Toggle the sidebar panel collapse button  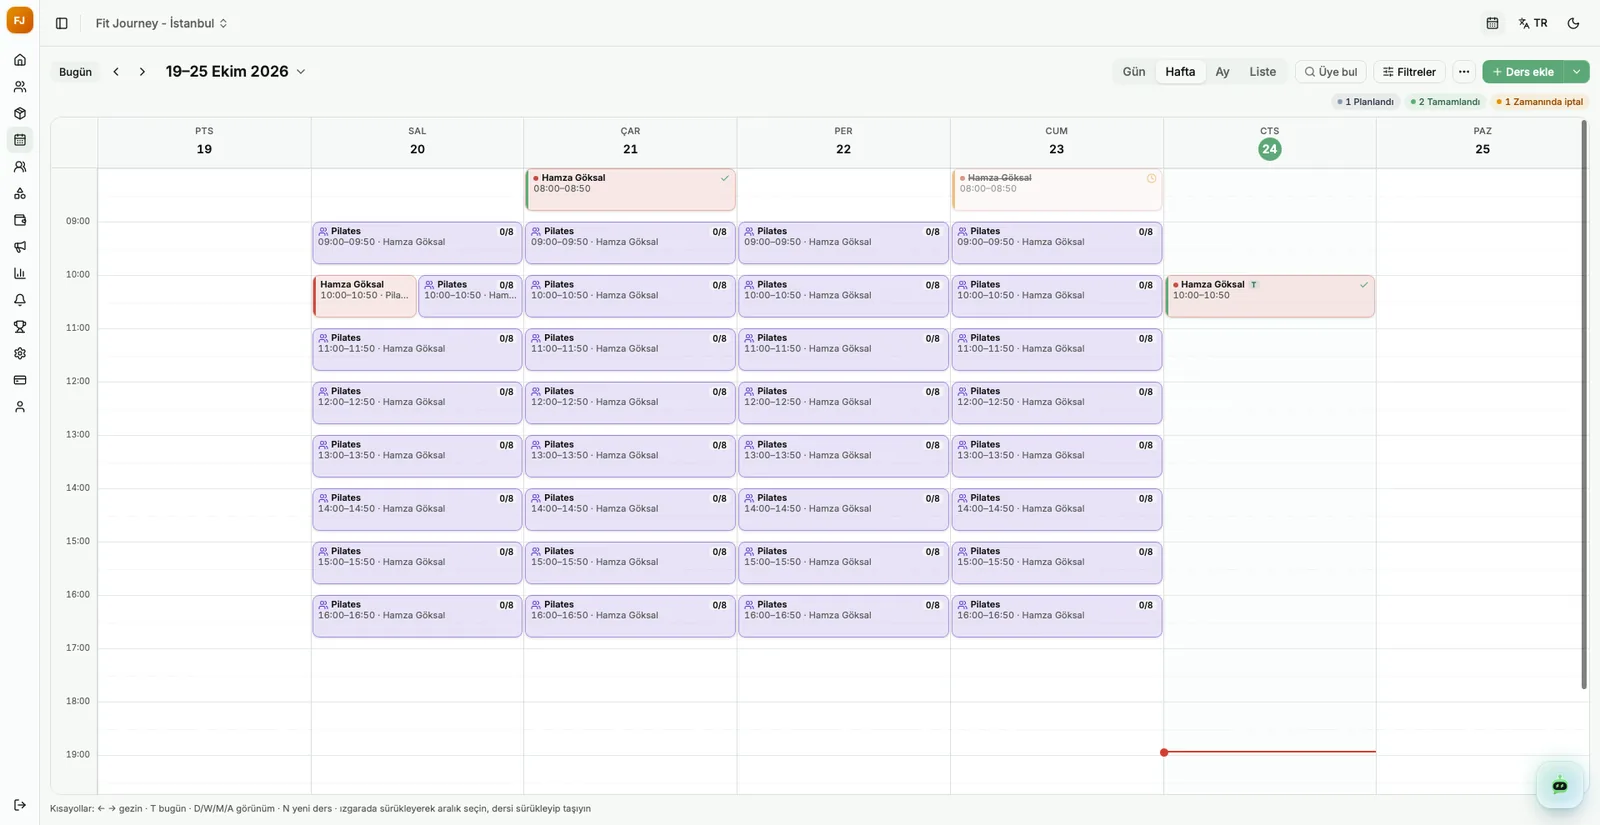pos(62,23)
